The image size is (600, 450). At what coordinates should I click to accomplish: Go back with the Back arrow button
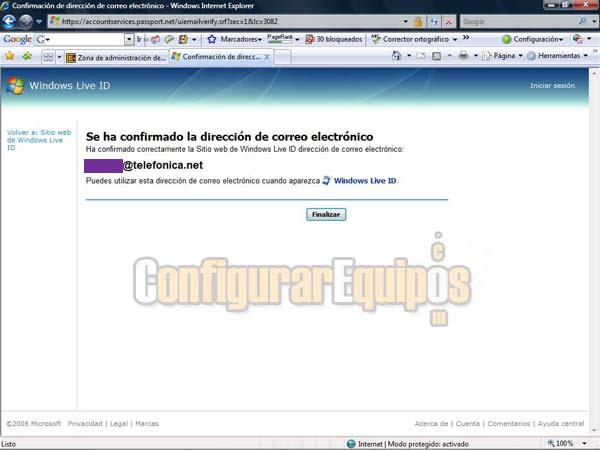pos(9,21)
